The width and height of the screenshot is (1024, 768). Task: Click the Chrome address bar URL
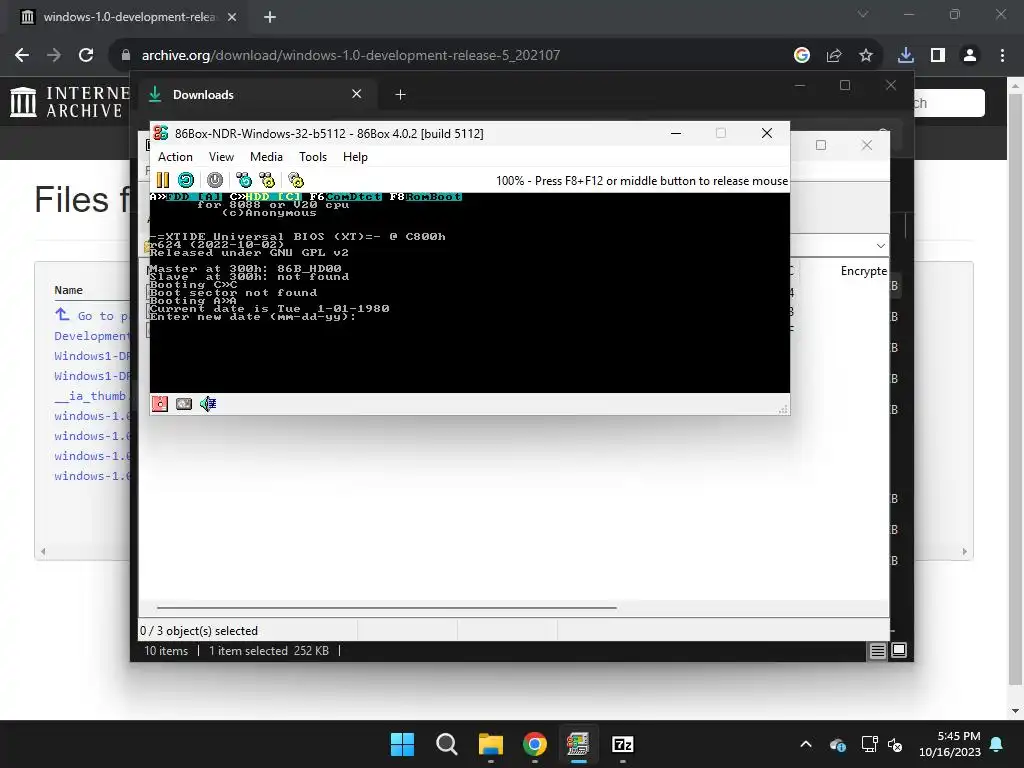coord(351,56)
